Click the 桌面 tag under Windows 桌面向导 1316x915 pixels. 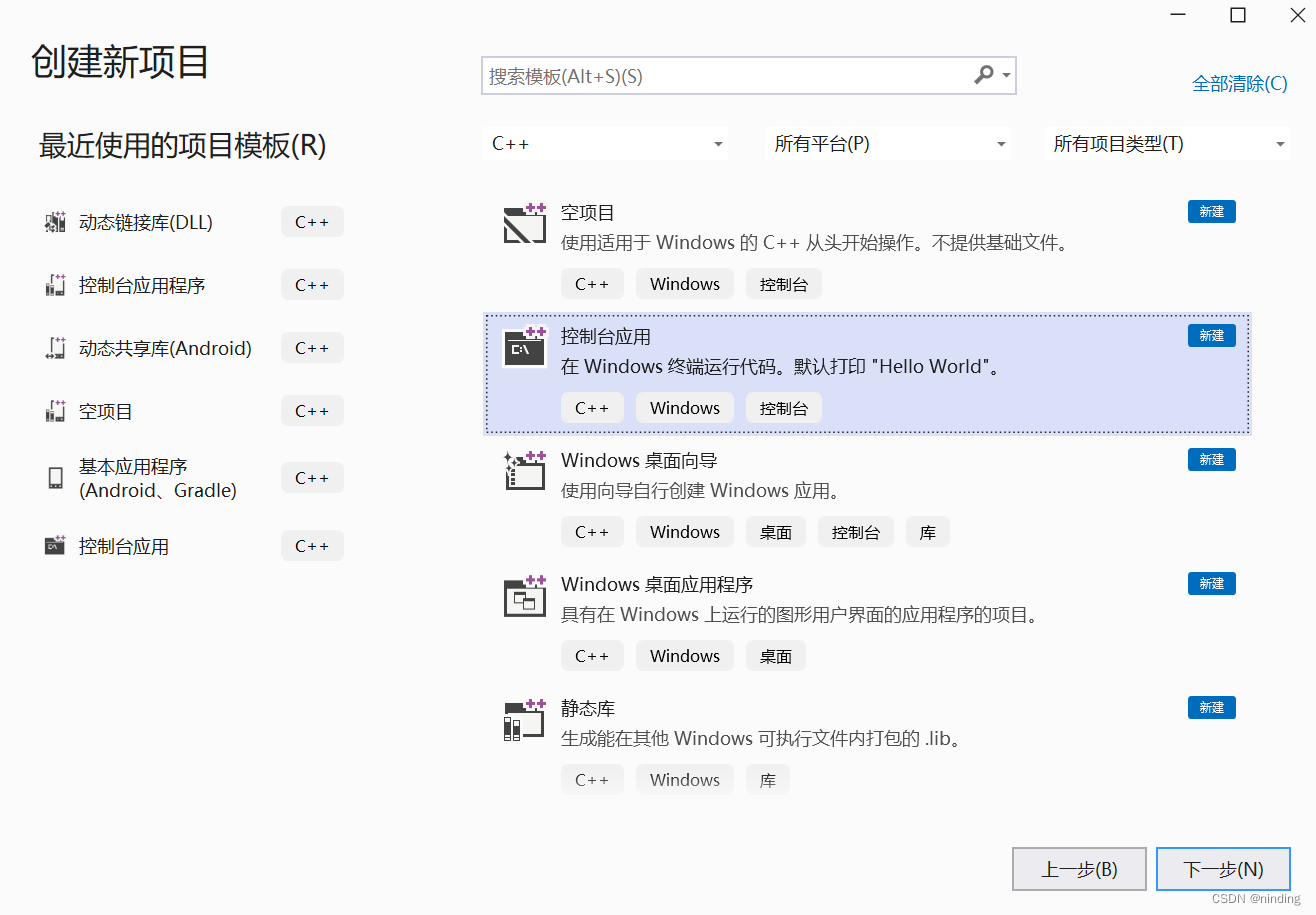[x=776, y=532]
